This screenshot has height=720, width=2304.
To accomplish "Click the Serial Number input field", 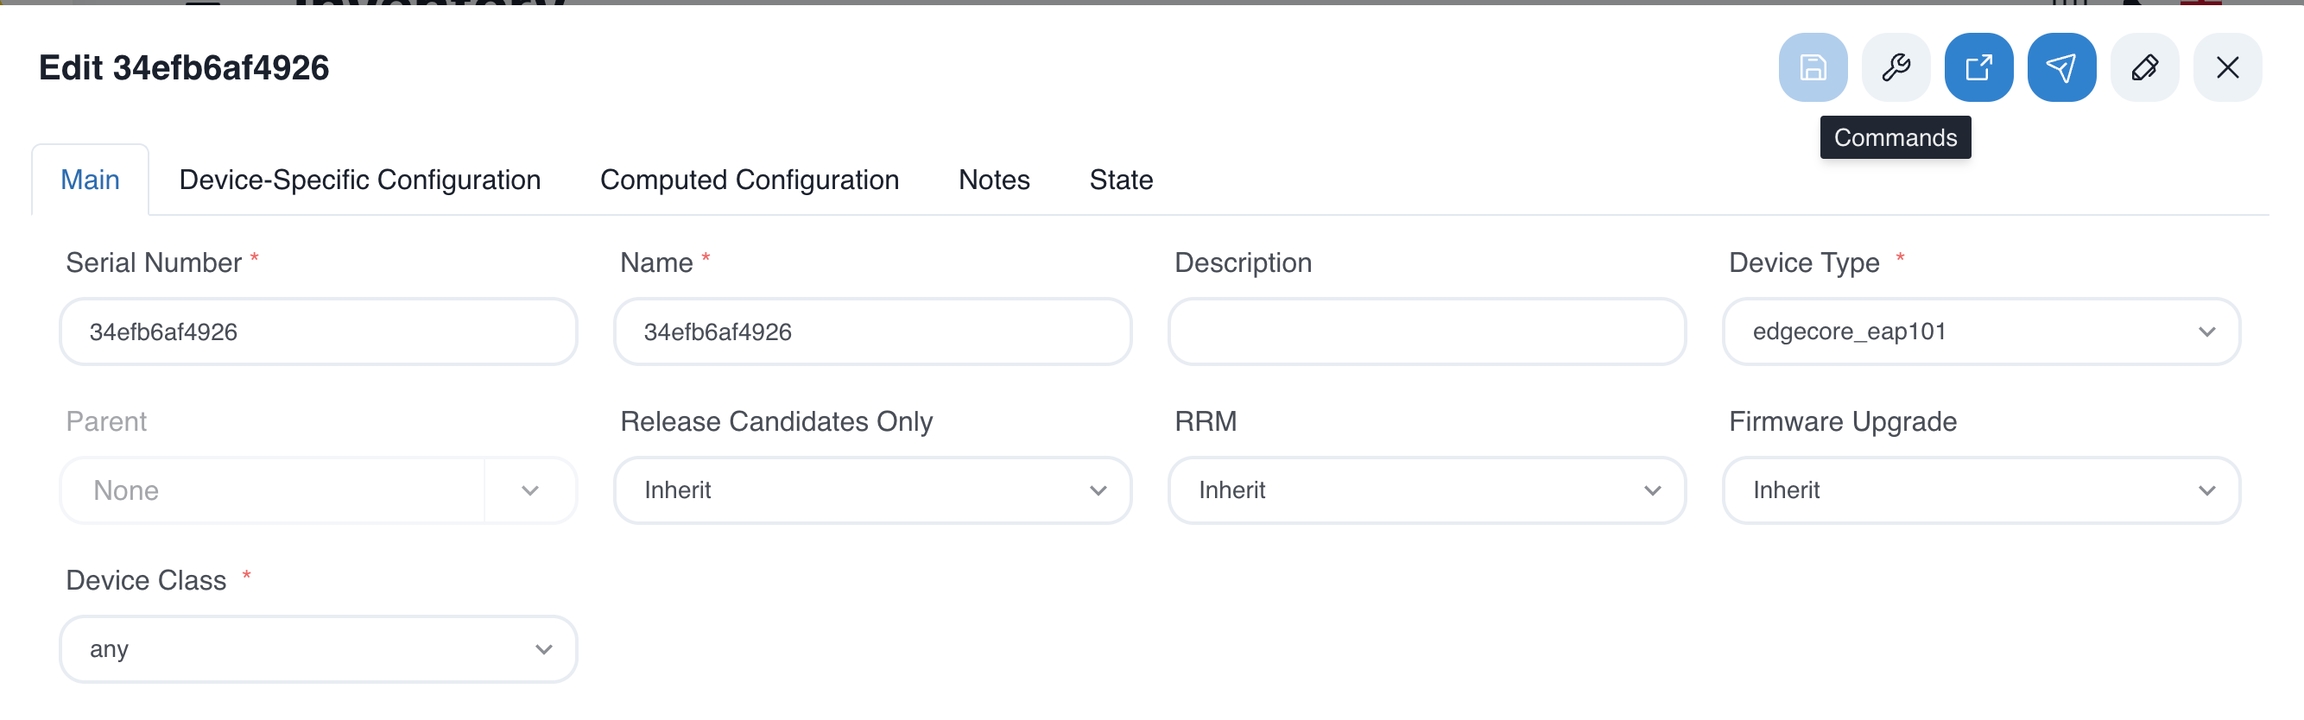I will 318,331.
